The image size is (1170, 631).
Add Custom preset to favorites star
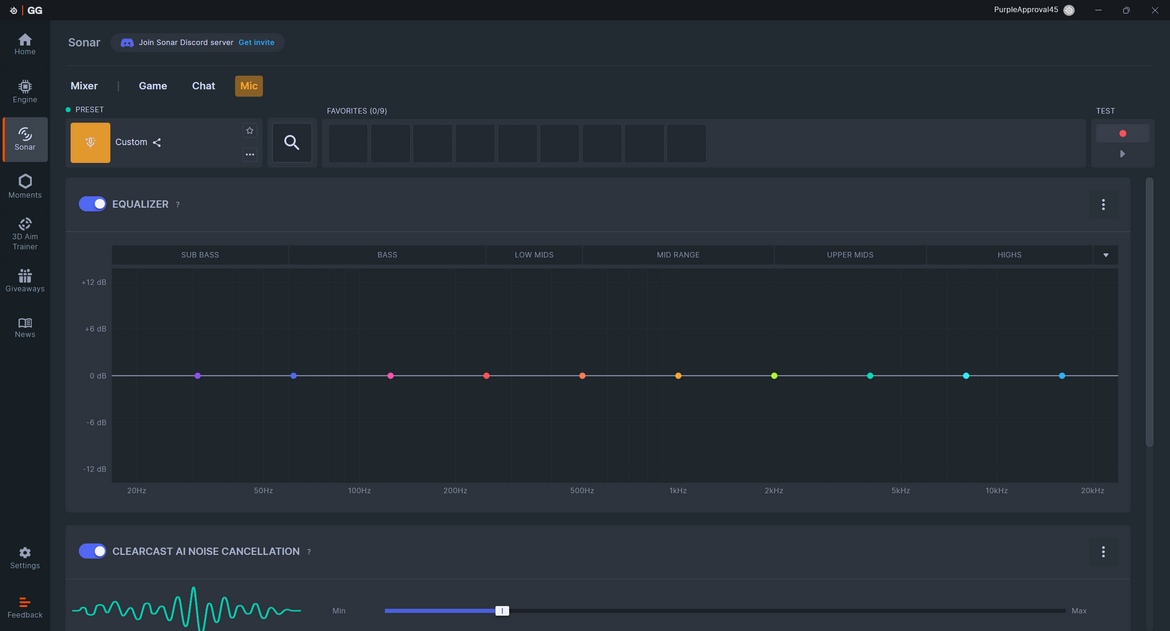[x=250, y=131]
